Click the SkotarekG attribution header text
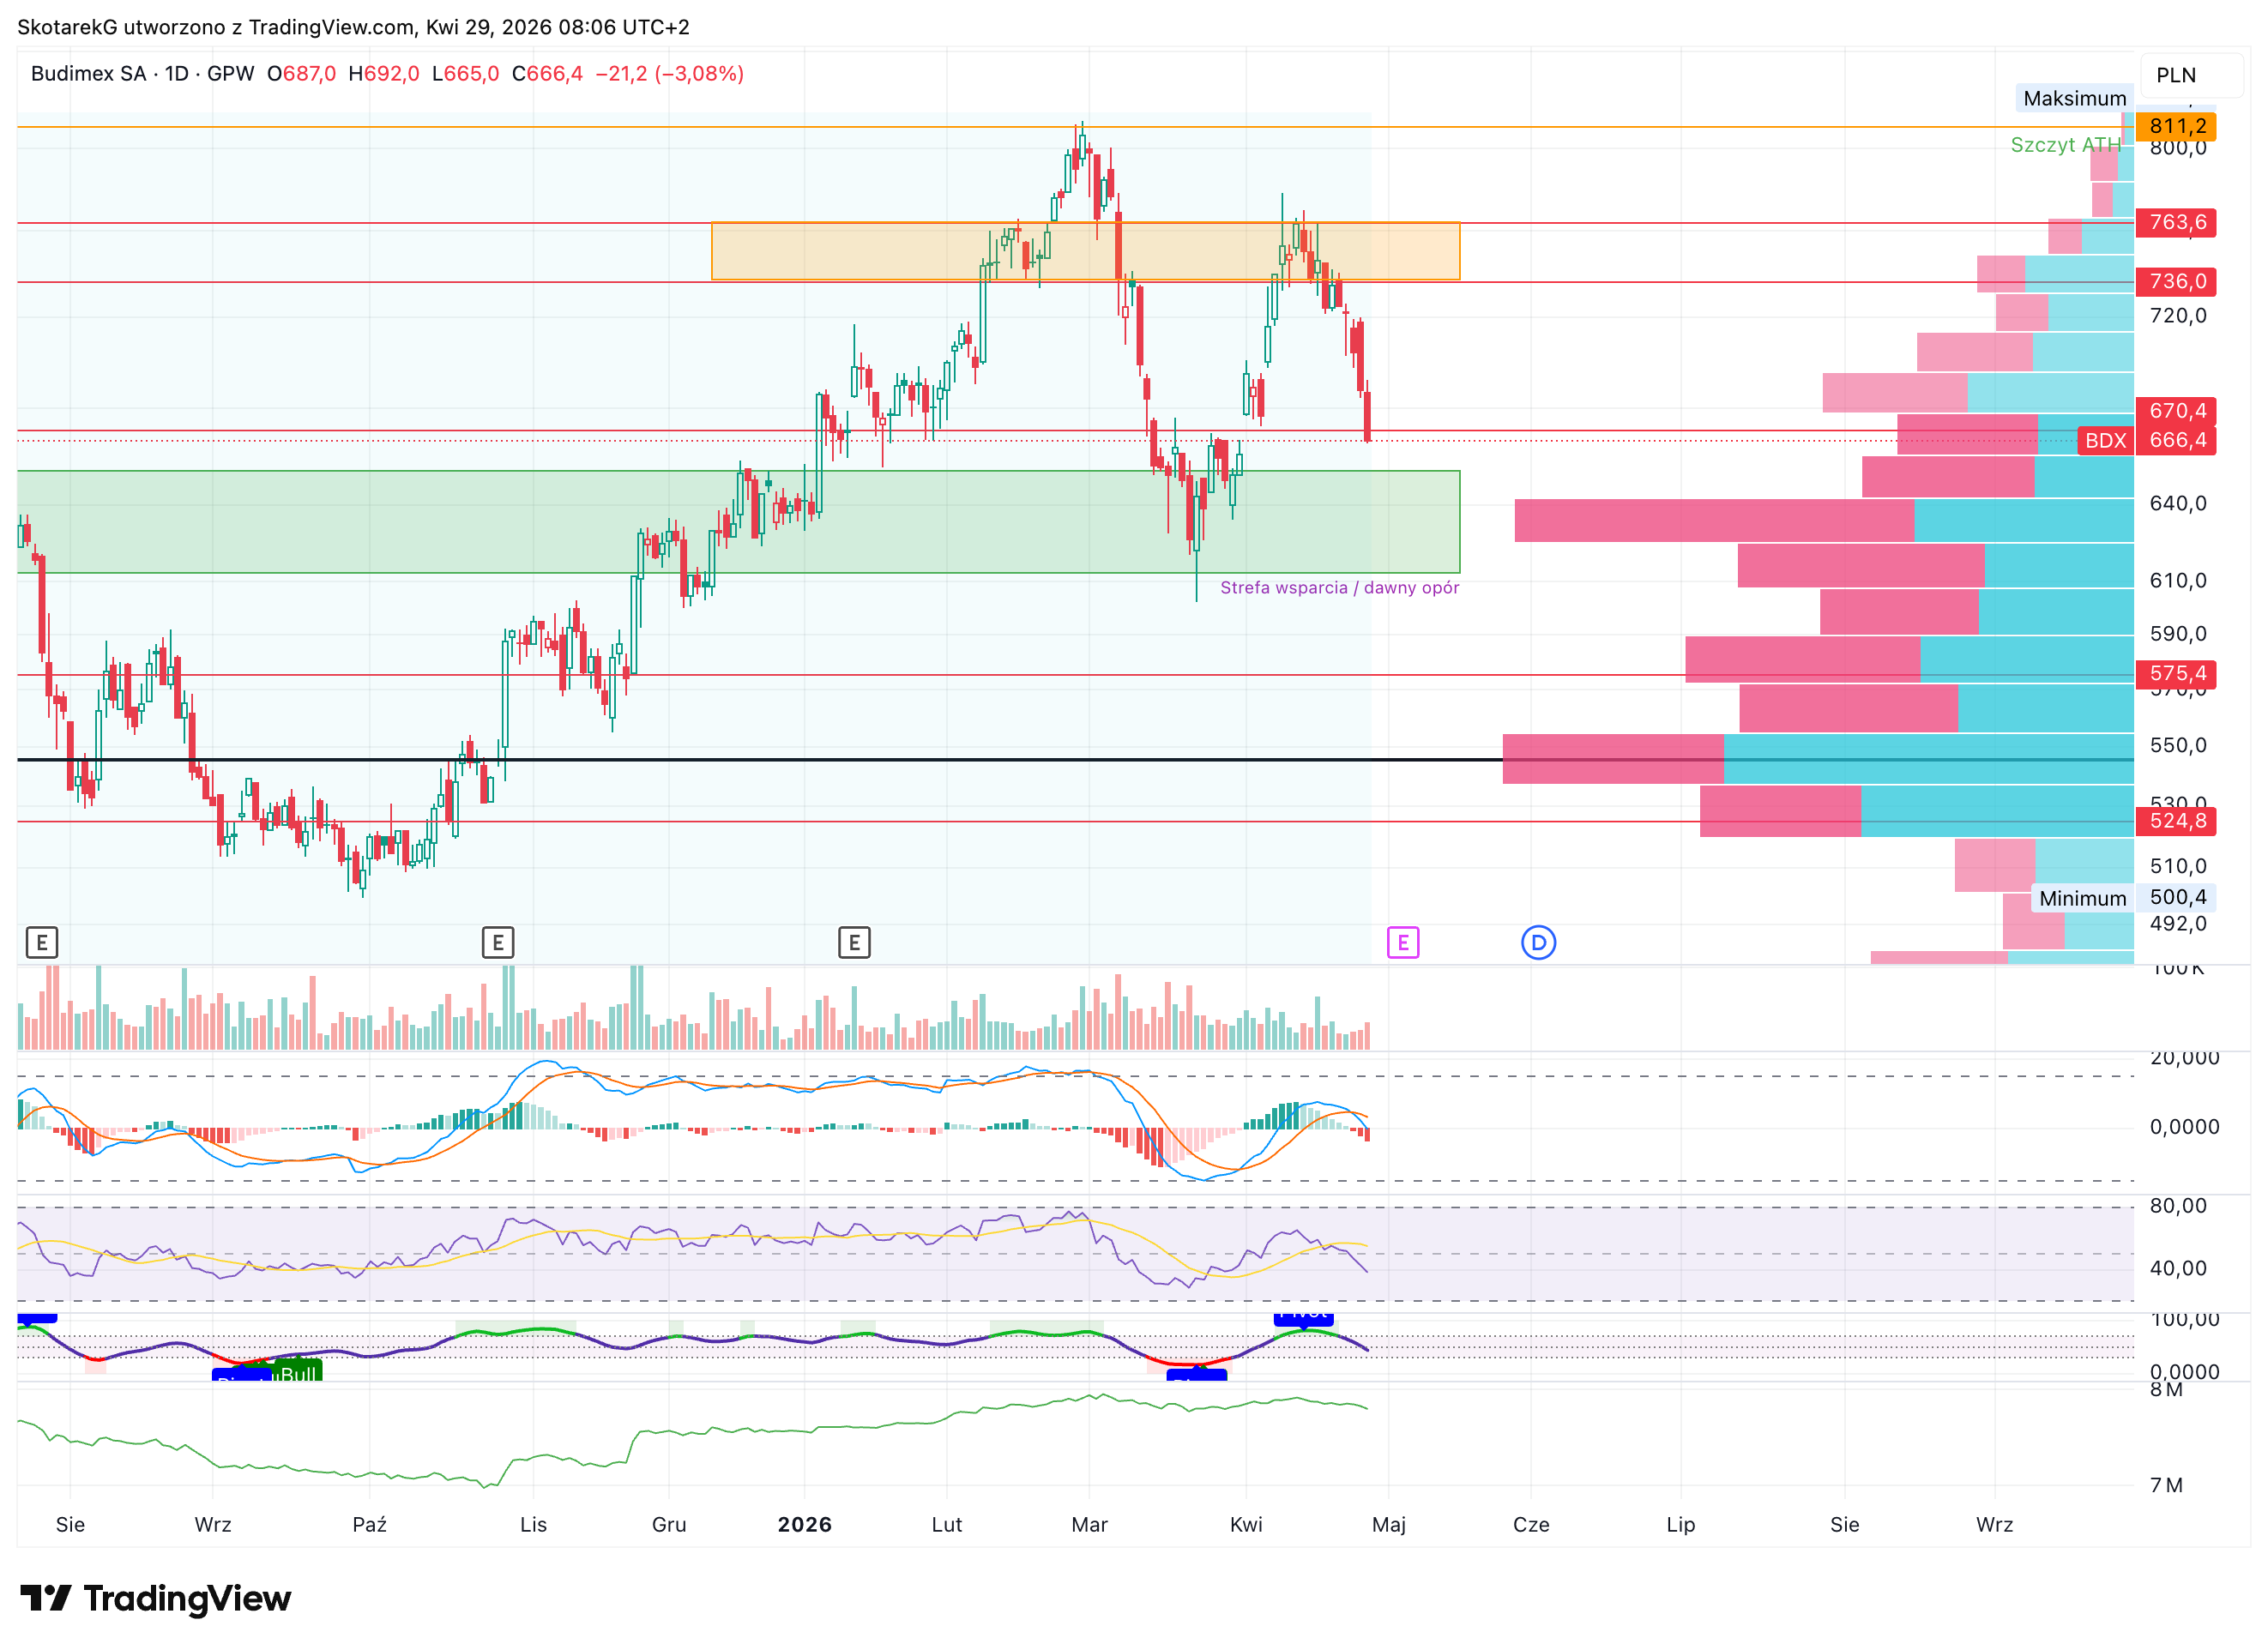This screenshot has width=2268, height=1650. point(353,27)
